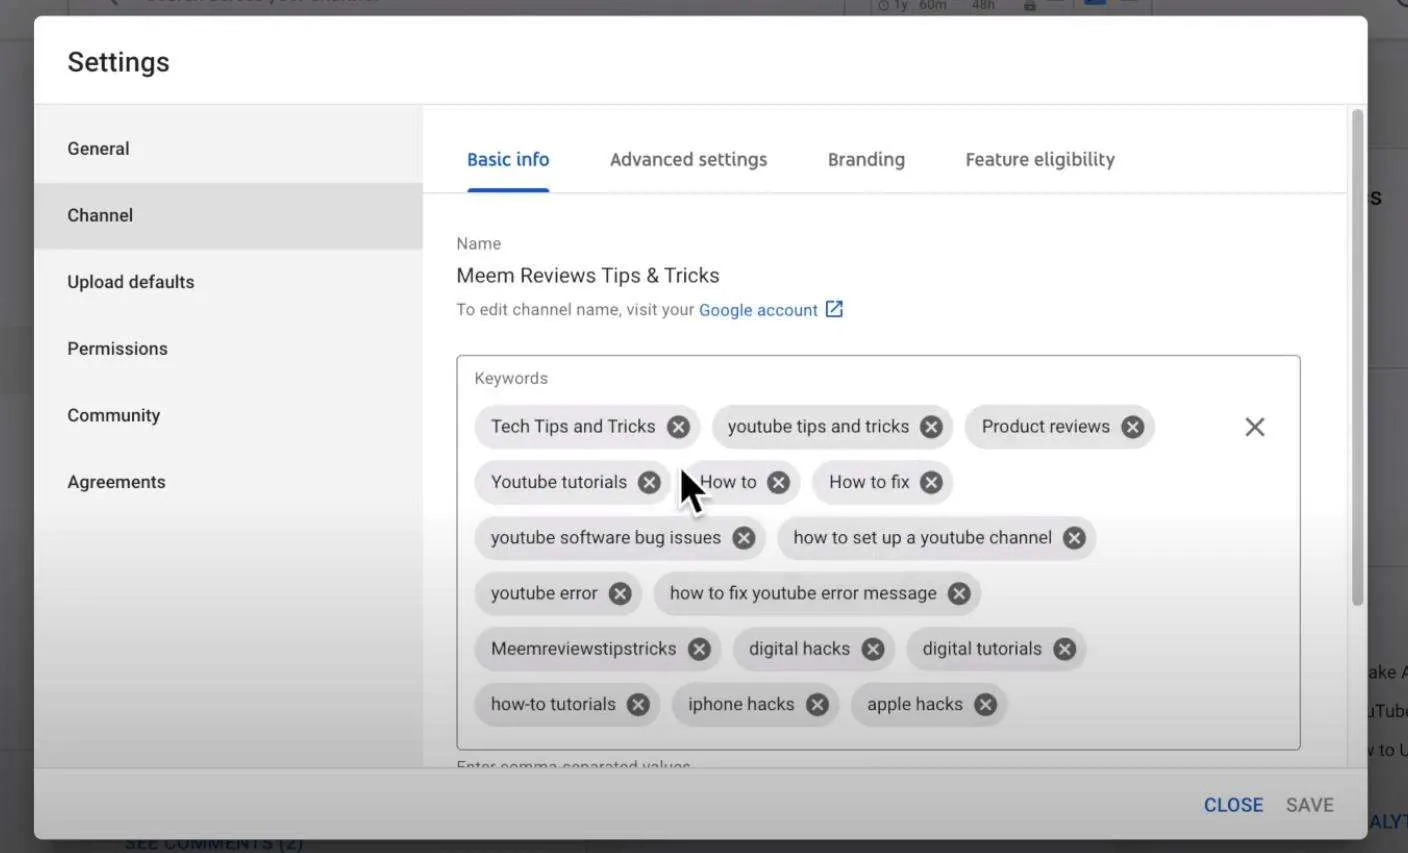Click the settings dialog vertical scrollbar
The width and height of the screenshot is (1408, 853).
1357,358
